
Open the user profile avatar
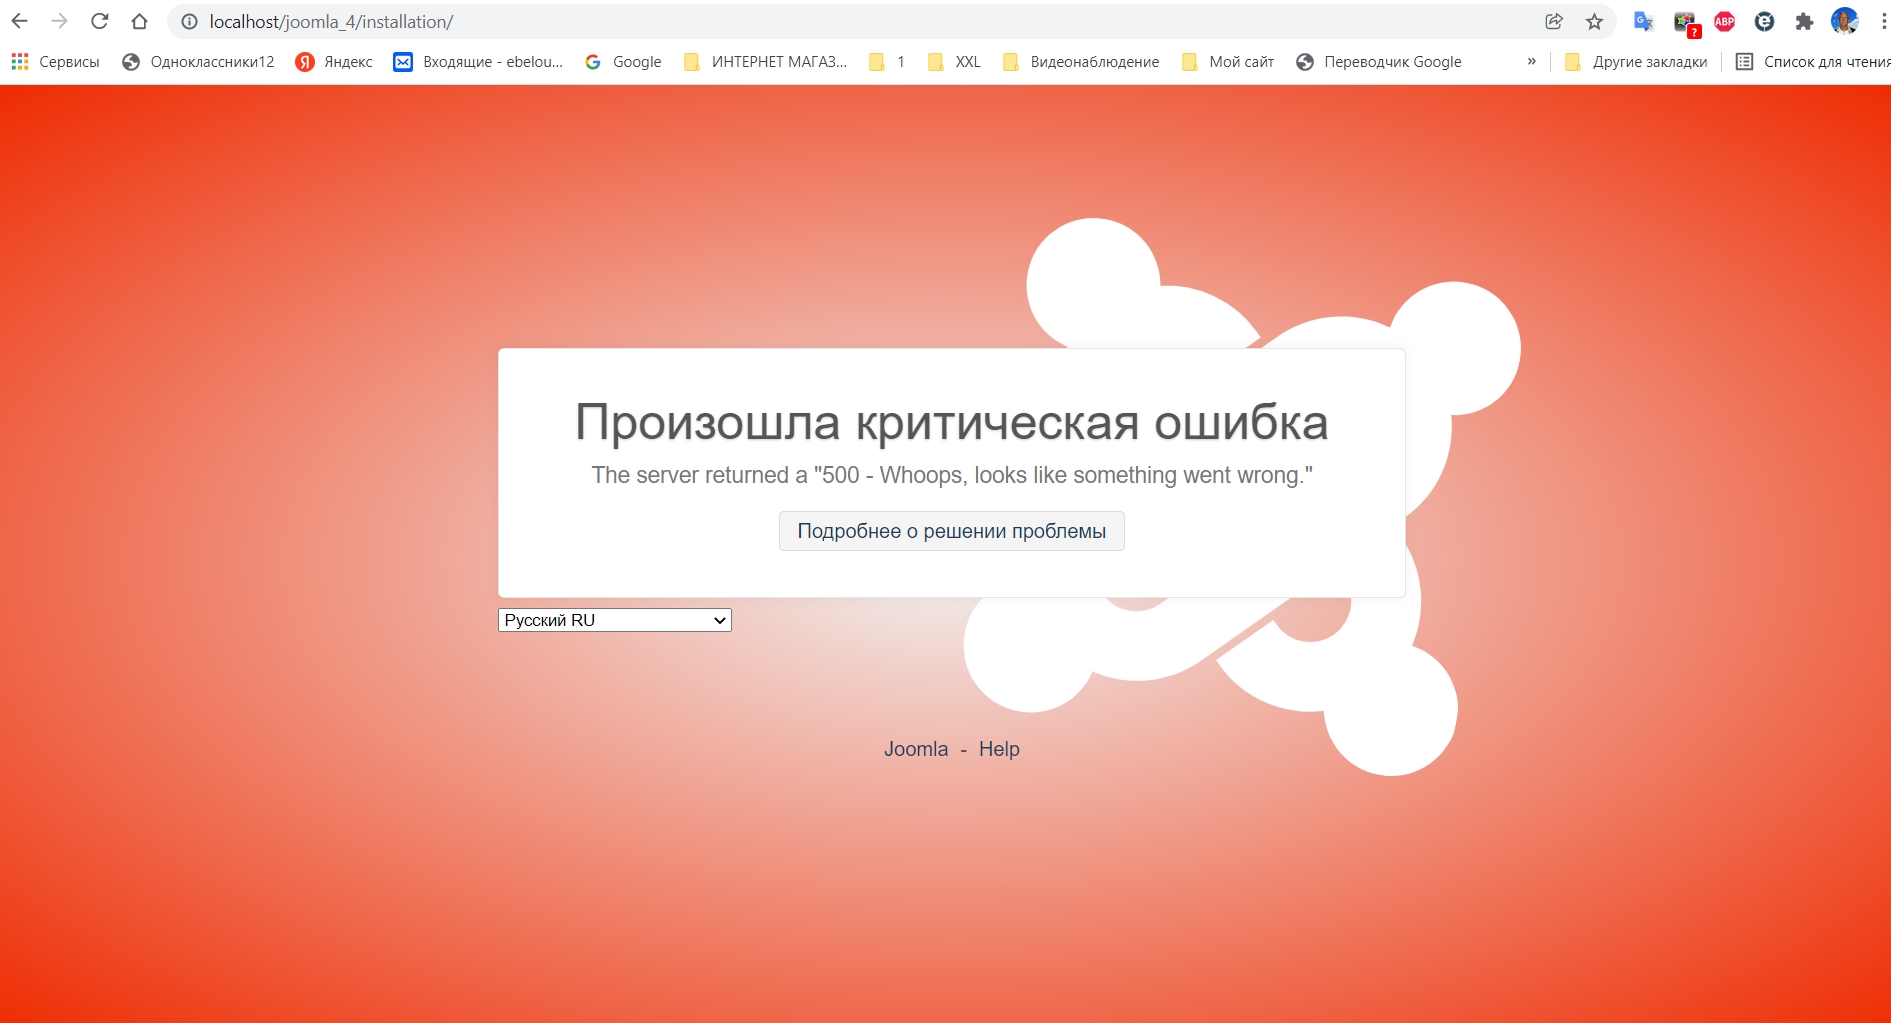tap(1844, 21)
